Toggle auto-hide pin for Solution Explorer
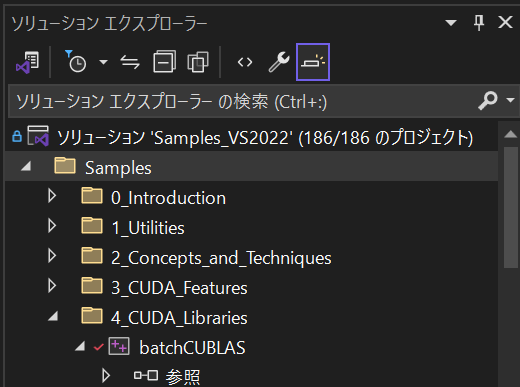520x387 pixels. [479, 23]
